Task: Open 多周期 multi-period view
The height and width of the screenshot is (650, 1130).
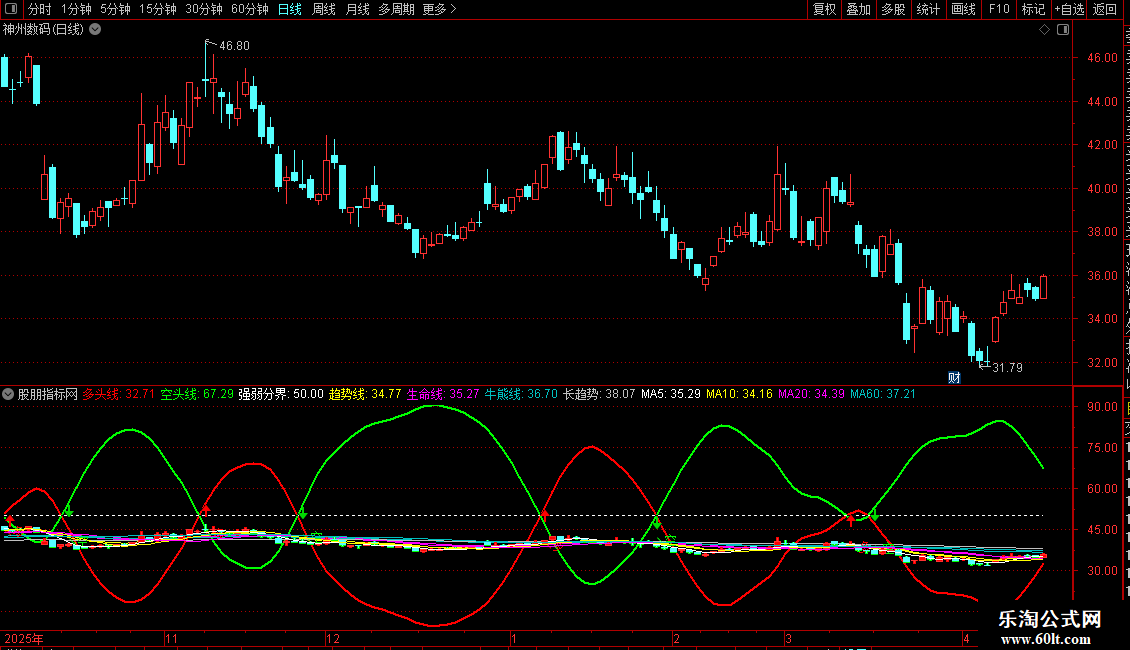Action: coord(396,9)
